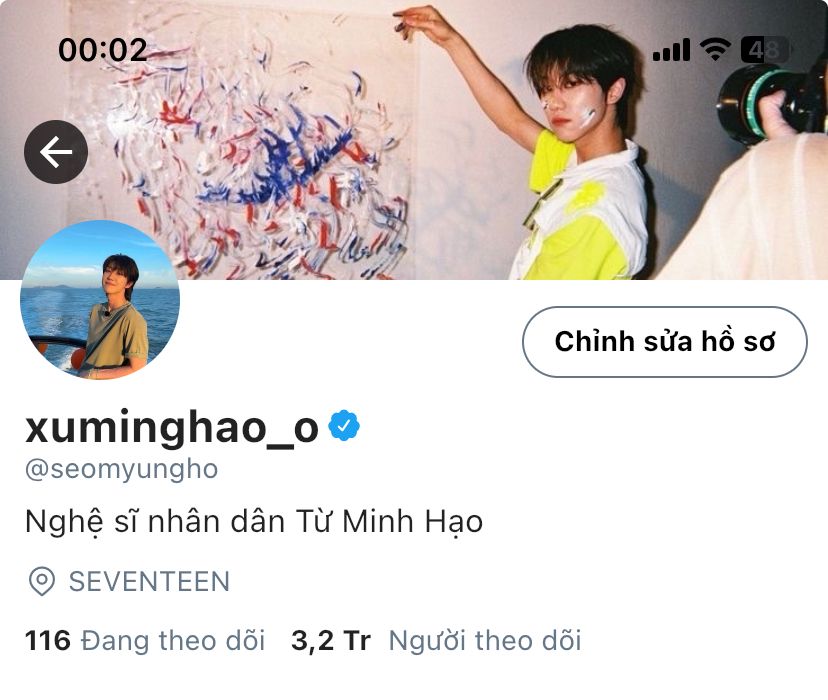828x700 pixels.
Task: Select the bio Nghệ sĩ nhân dân Từ Minh Hạo
Action: point(254,522)
